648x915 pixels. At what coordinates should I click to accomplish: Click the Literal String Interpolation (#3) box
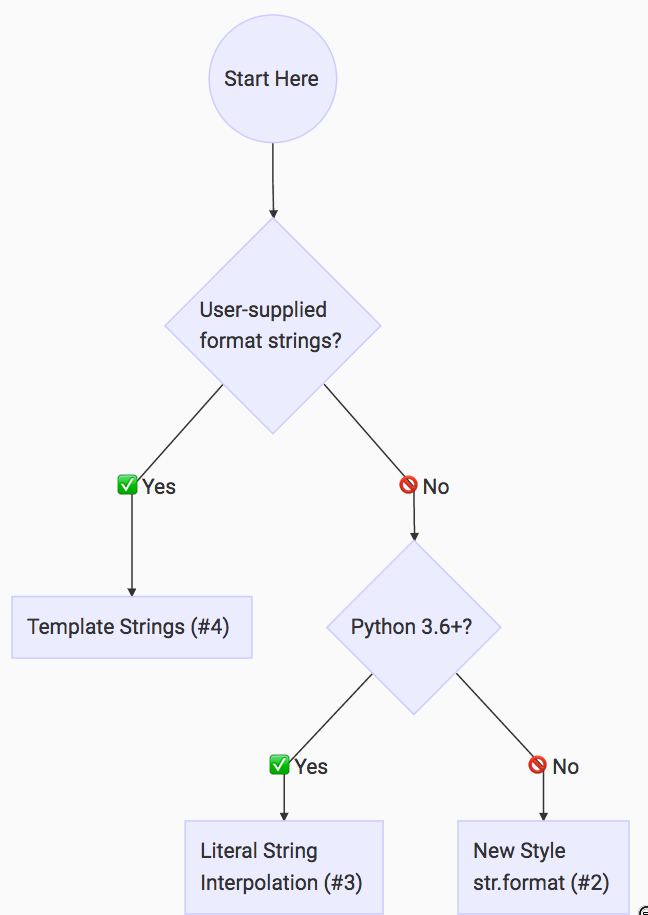pyautogui.click(x=284, y=867)
